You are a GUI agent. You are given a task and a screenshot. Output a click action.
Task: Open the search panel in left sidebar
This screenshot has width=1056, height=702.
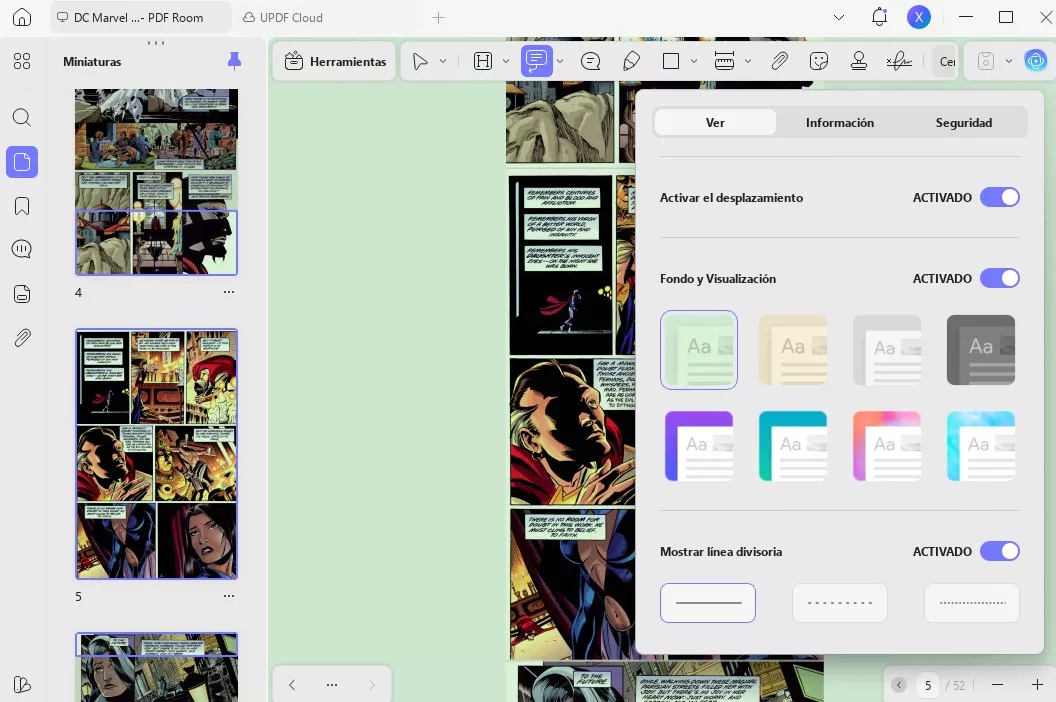(22, 117)
